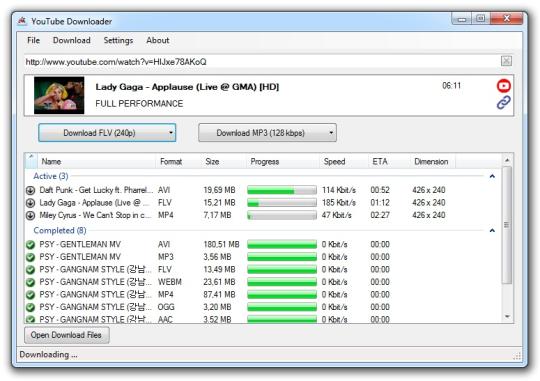The height and width of the screenshot is (381, 540).
Task: Click the 180,51 MB size cell
Action: pyautogui.click(x=221, y=245)
